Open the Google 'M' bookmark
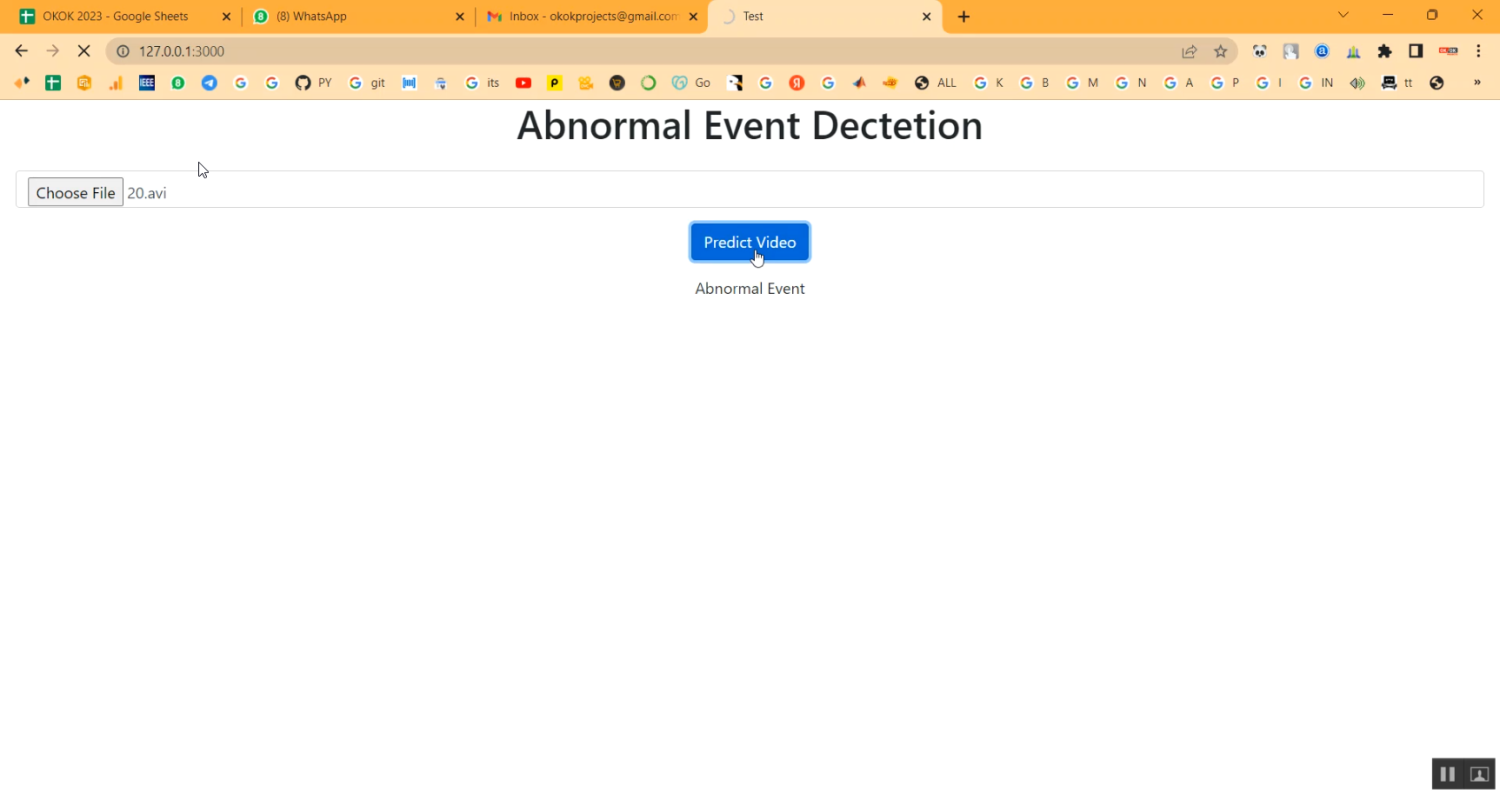The height and width of the screenshot is (794, 1500). (x=1083, y=83)
